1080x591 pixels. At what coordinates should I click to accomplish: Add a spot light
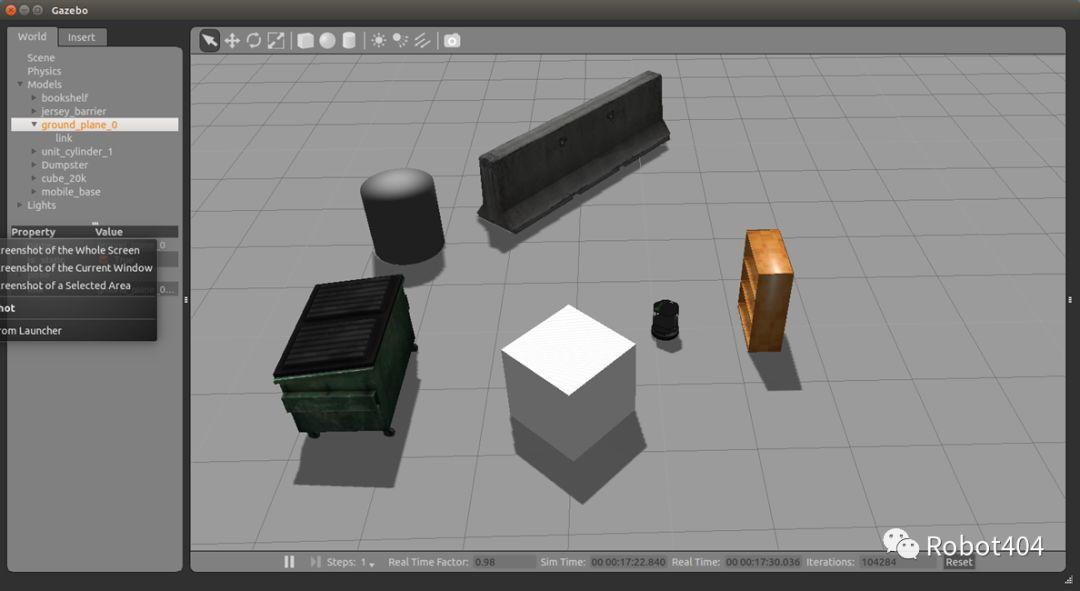click(x=400, y=41)
